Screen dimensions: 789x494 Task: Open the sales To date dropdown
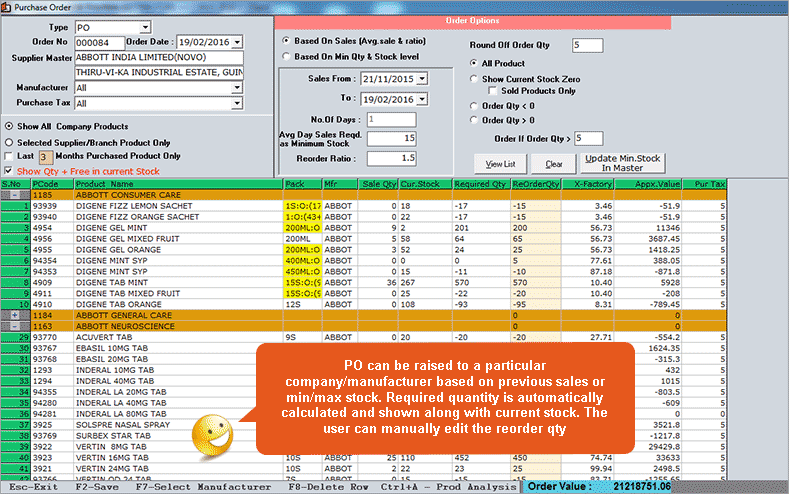tap(422, 100)
